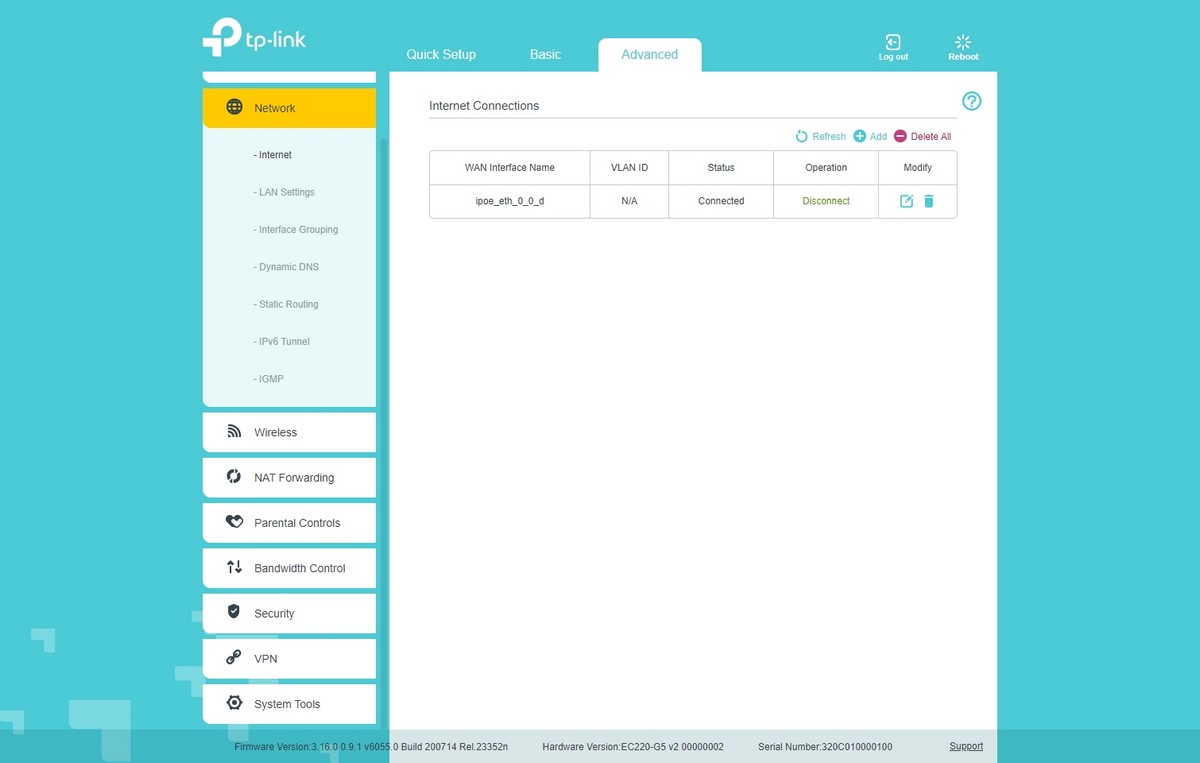
Task: Open Interface Grouping in sidebar
Action: 296,229
